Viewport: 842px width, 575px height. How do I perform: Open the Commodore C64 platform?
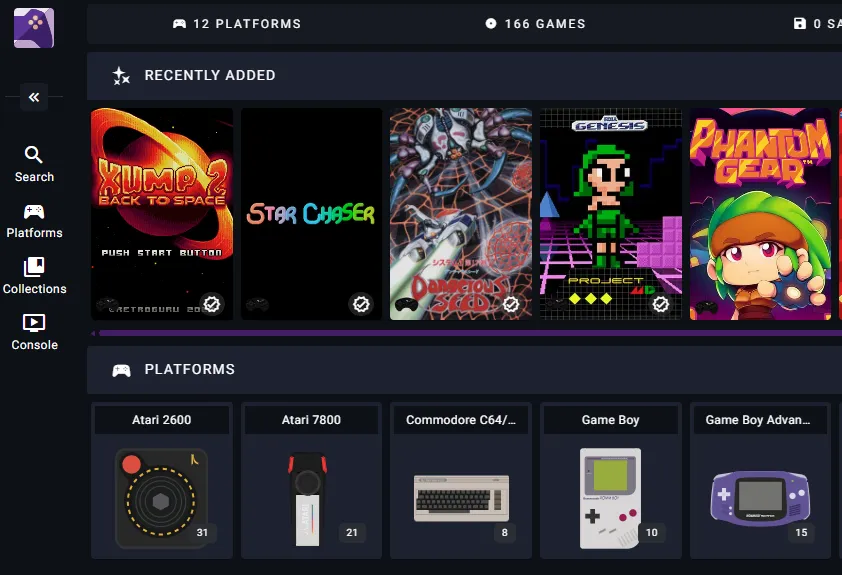461,480
